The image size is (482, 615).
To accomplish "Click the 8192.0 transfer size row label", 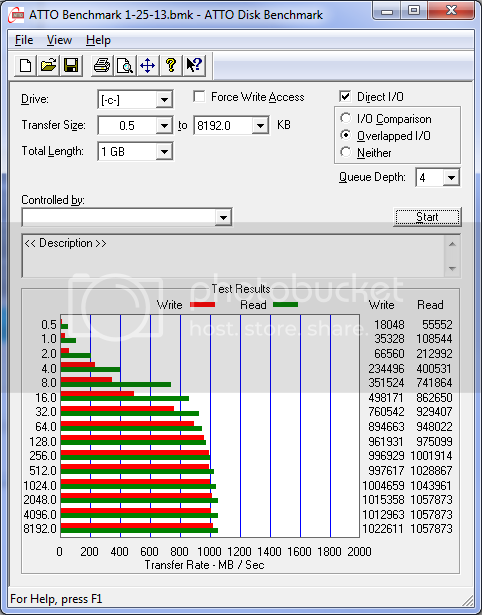I will [40, 529].
